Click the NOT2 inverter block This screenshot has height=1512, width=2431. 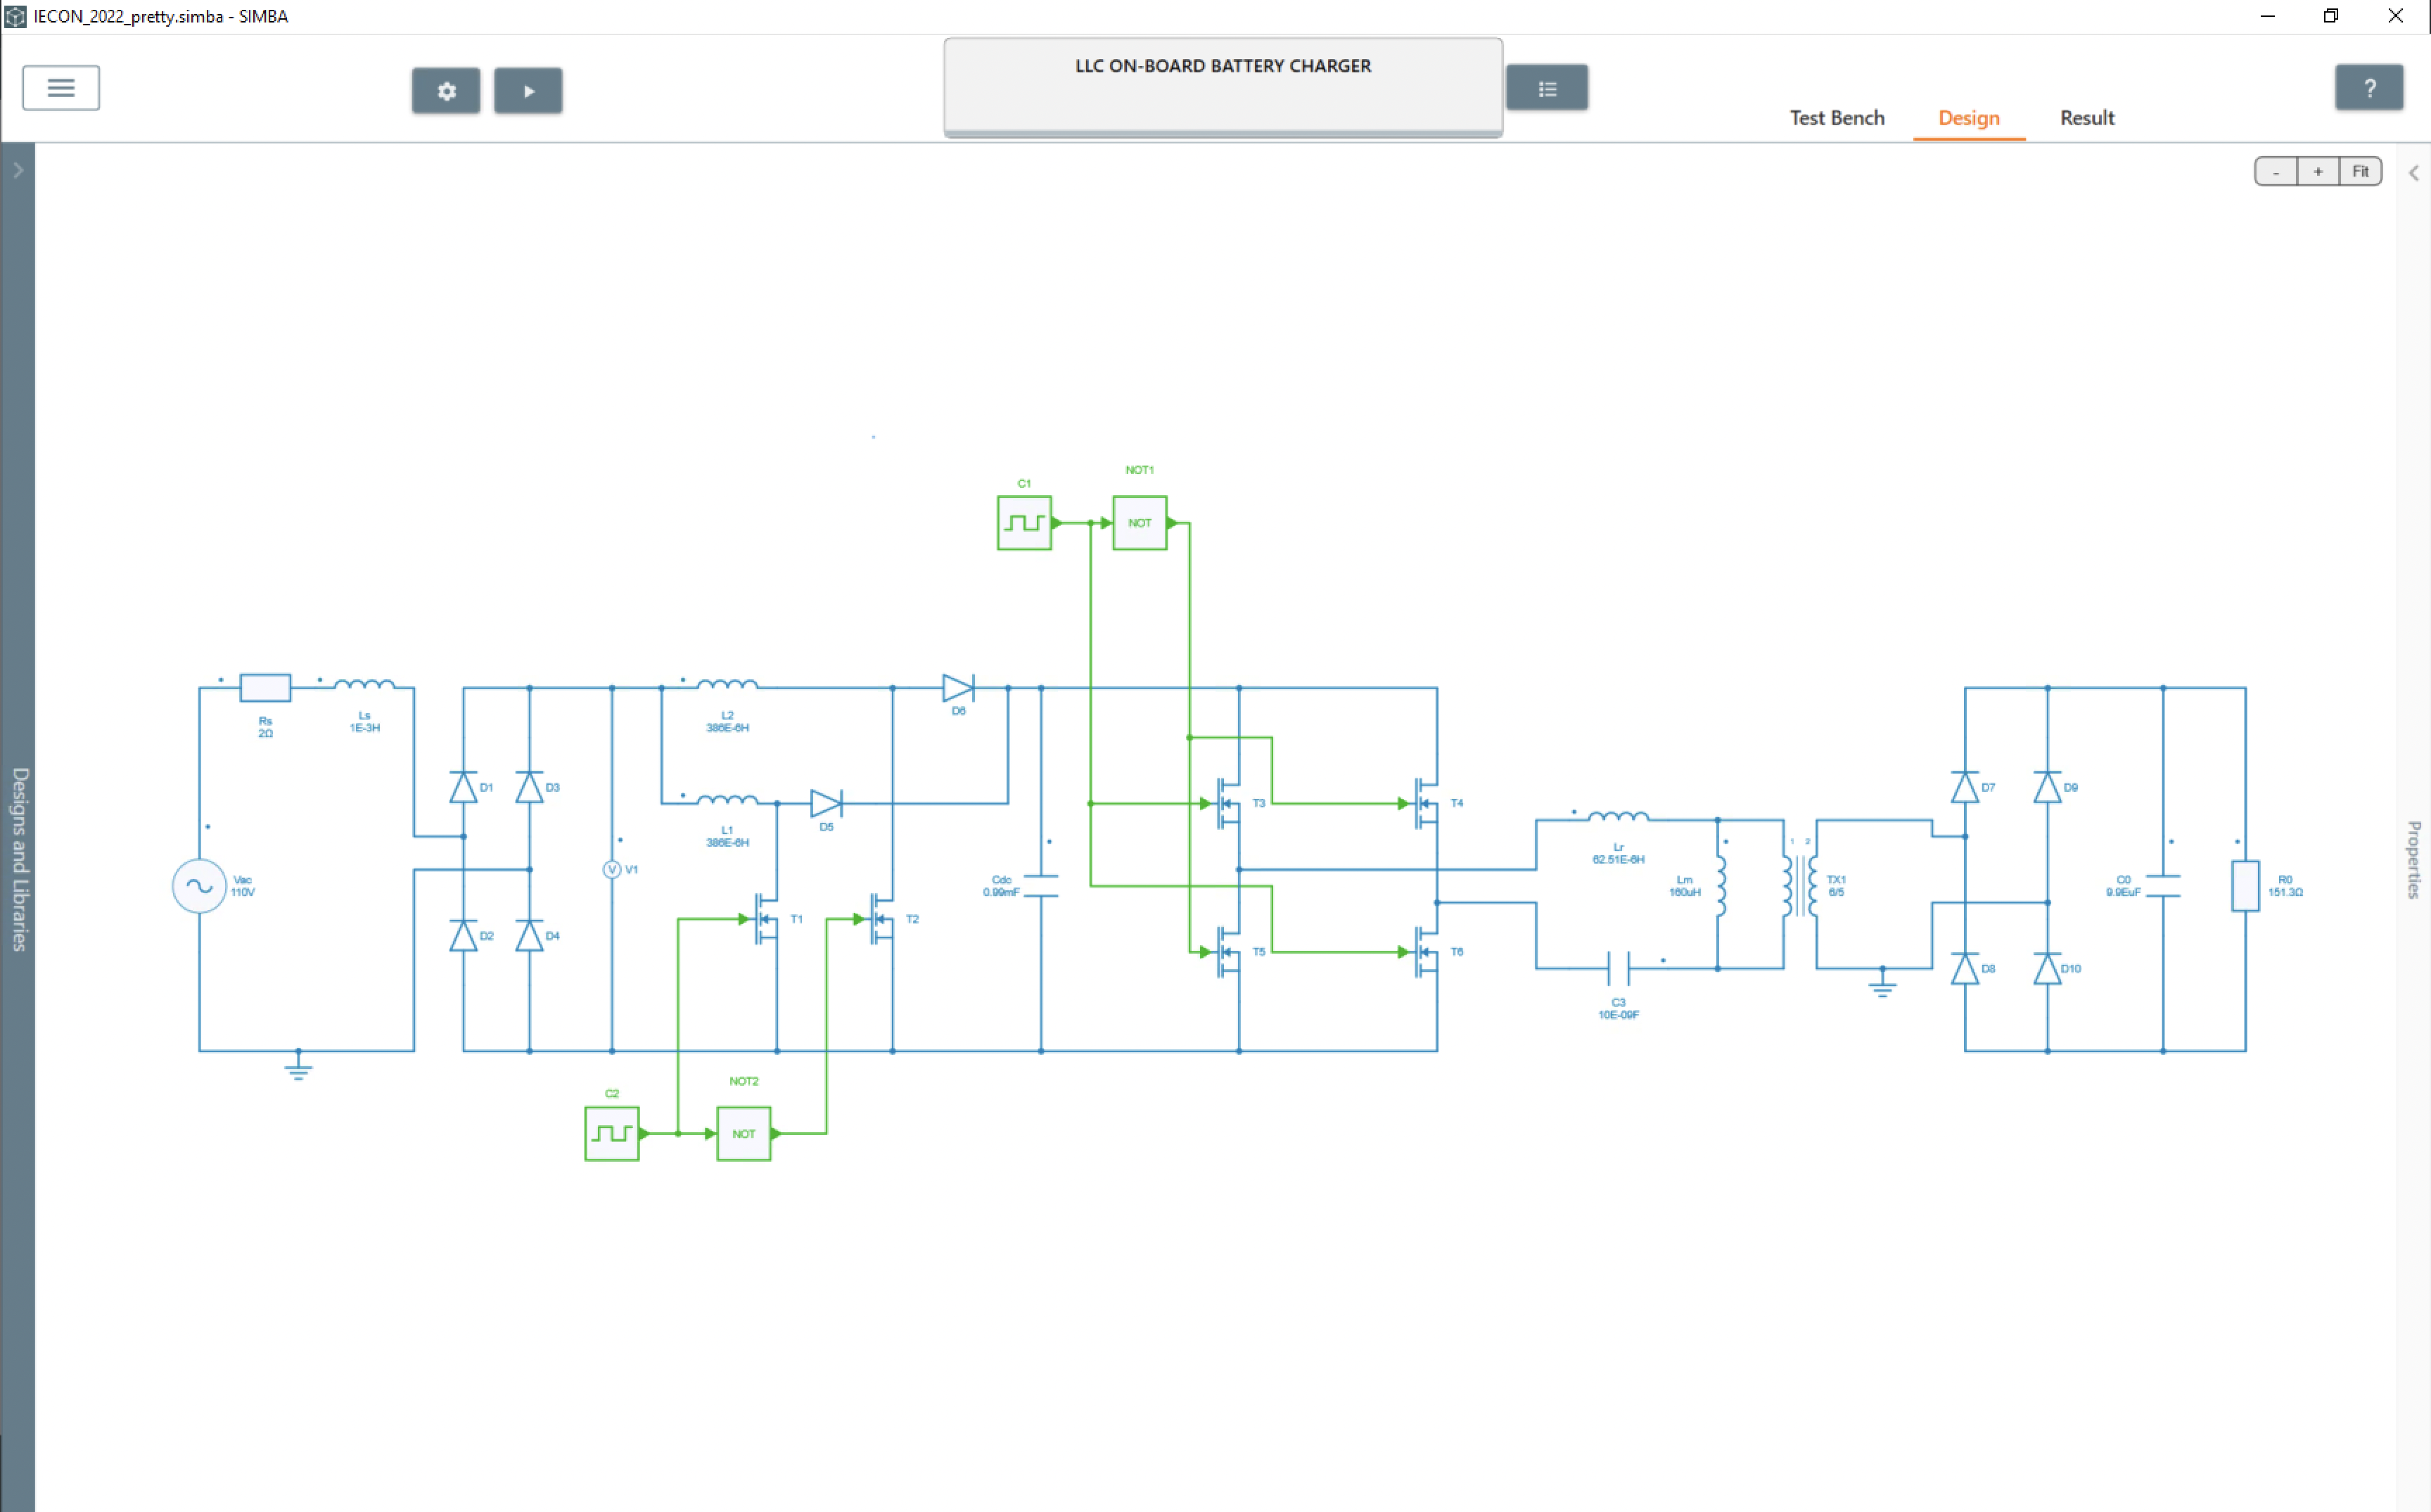click(743, 1134)
